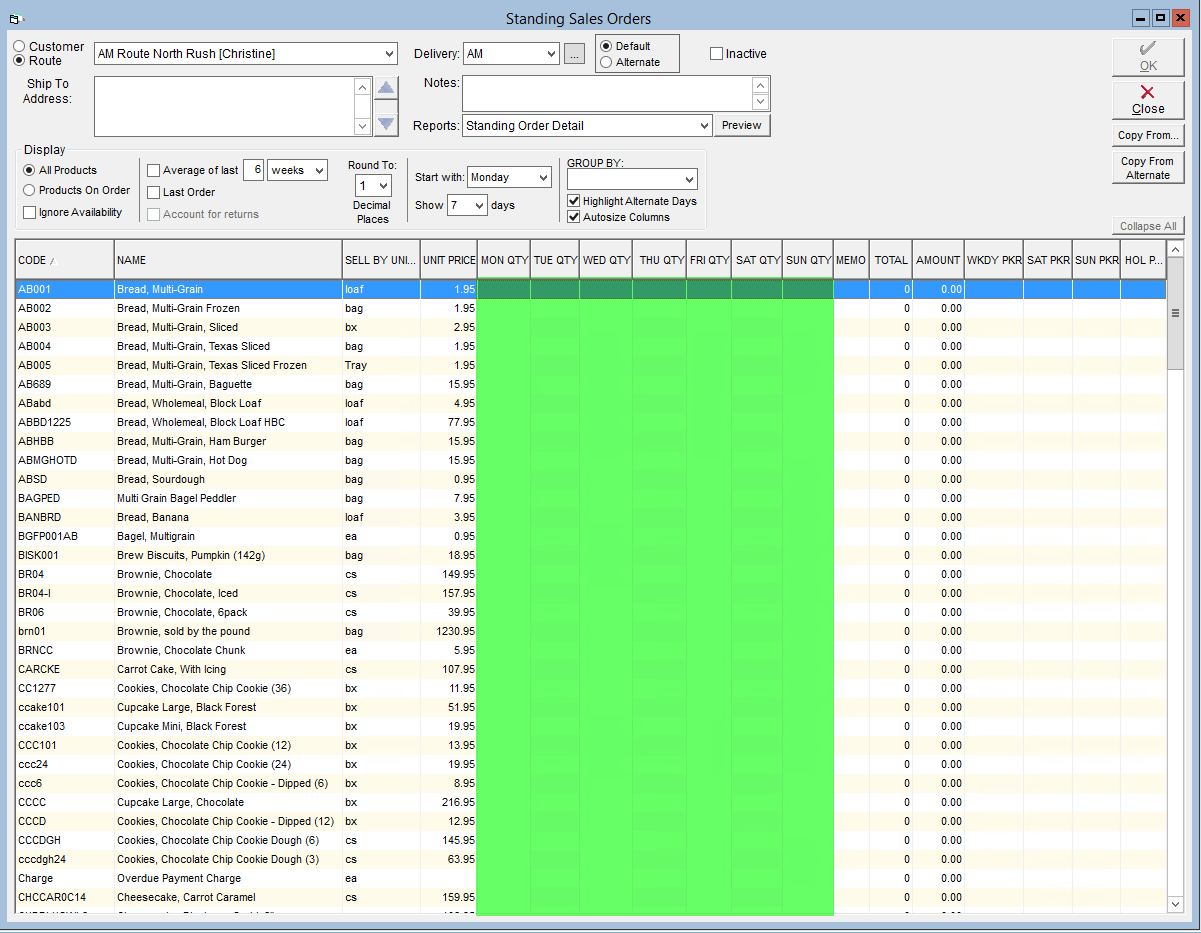
Task: Click the TOTAL column header
Action: [x=891, y=260]
